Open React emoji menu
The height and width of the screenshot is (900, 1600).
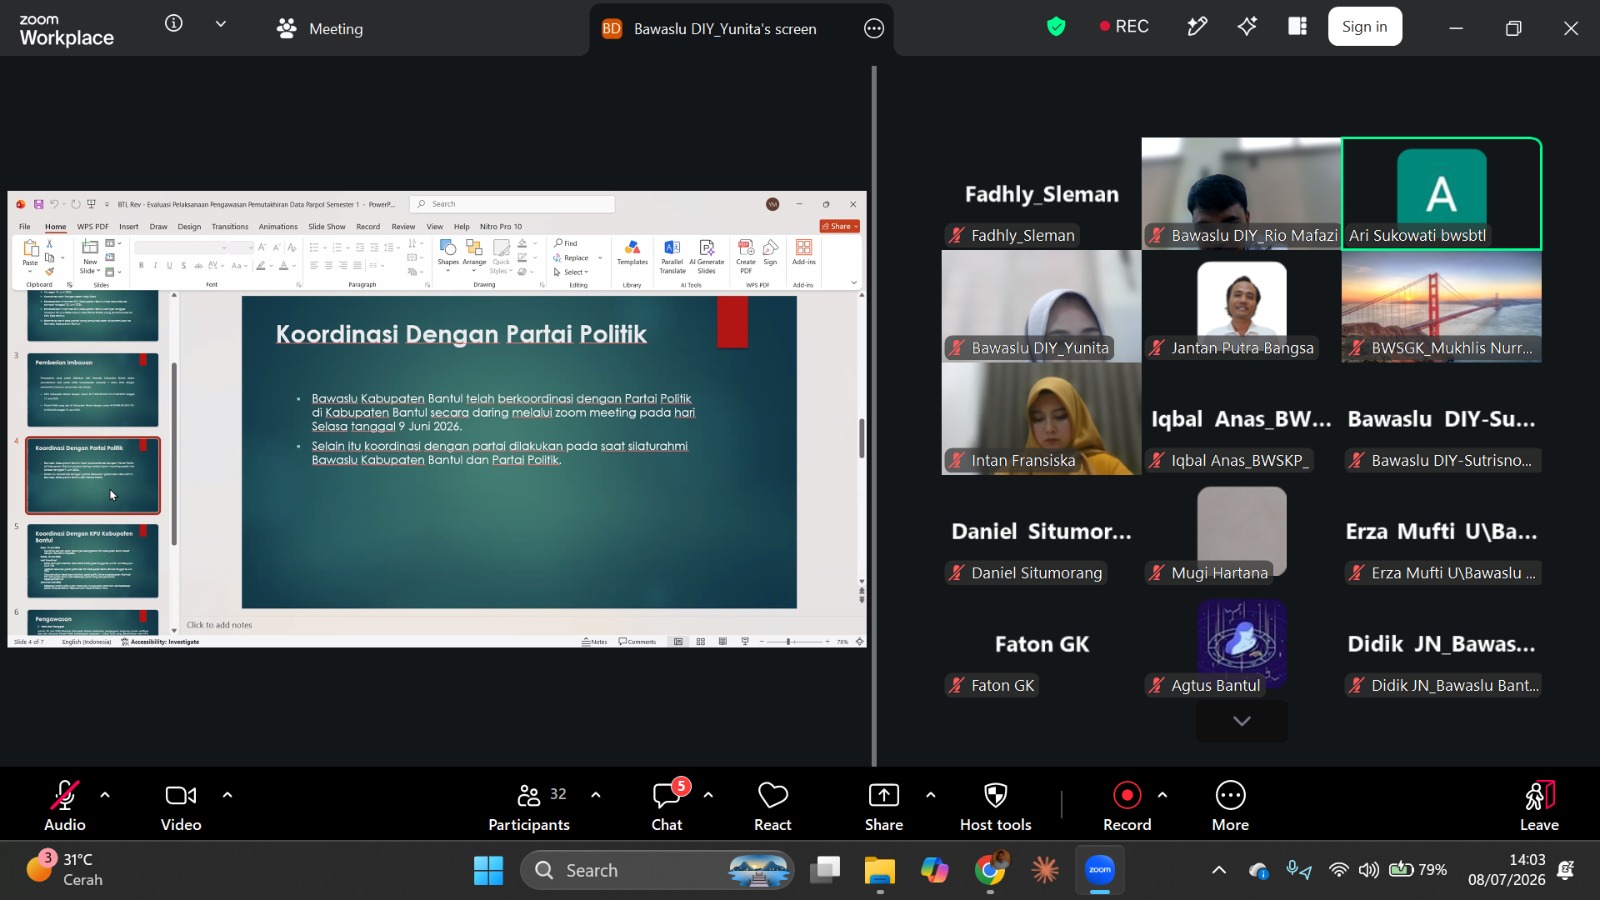click(773, 805)
